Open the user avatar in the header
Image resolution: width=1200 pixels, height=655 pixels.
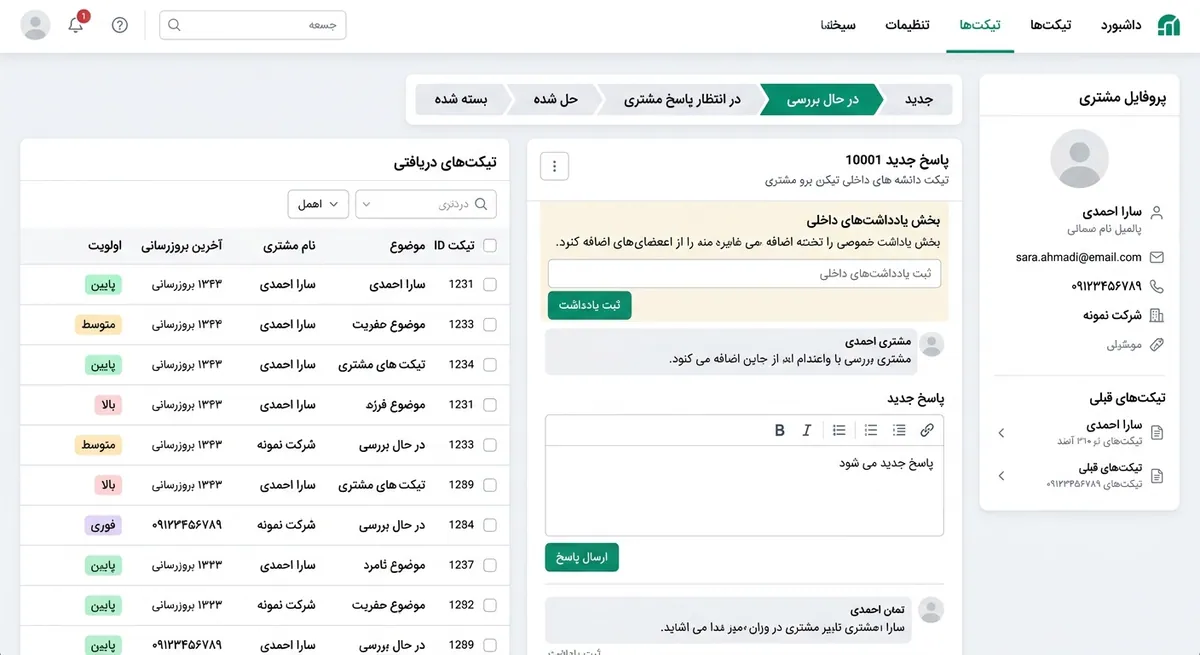[36, 25]
